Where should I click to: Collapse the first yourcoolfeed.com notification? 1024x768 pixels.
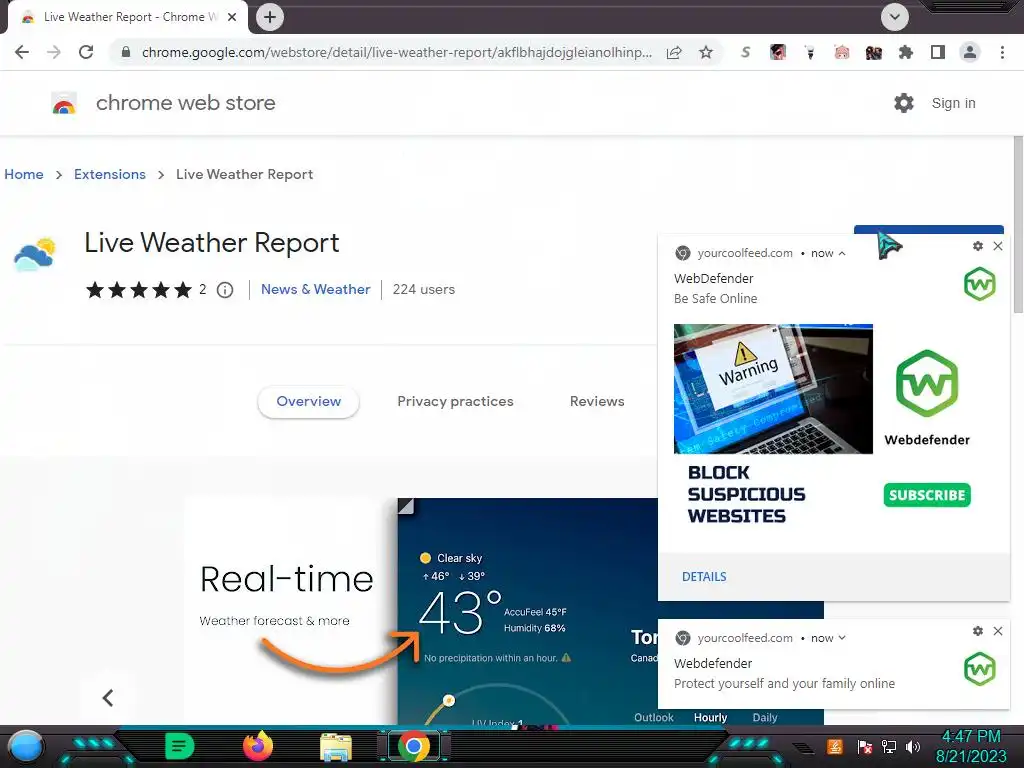click(842, 253)
